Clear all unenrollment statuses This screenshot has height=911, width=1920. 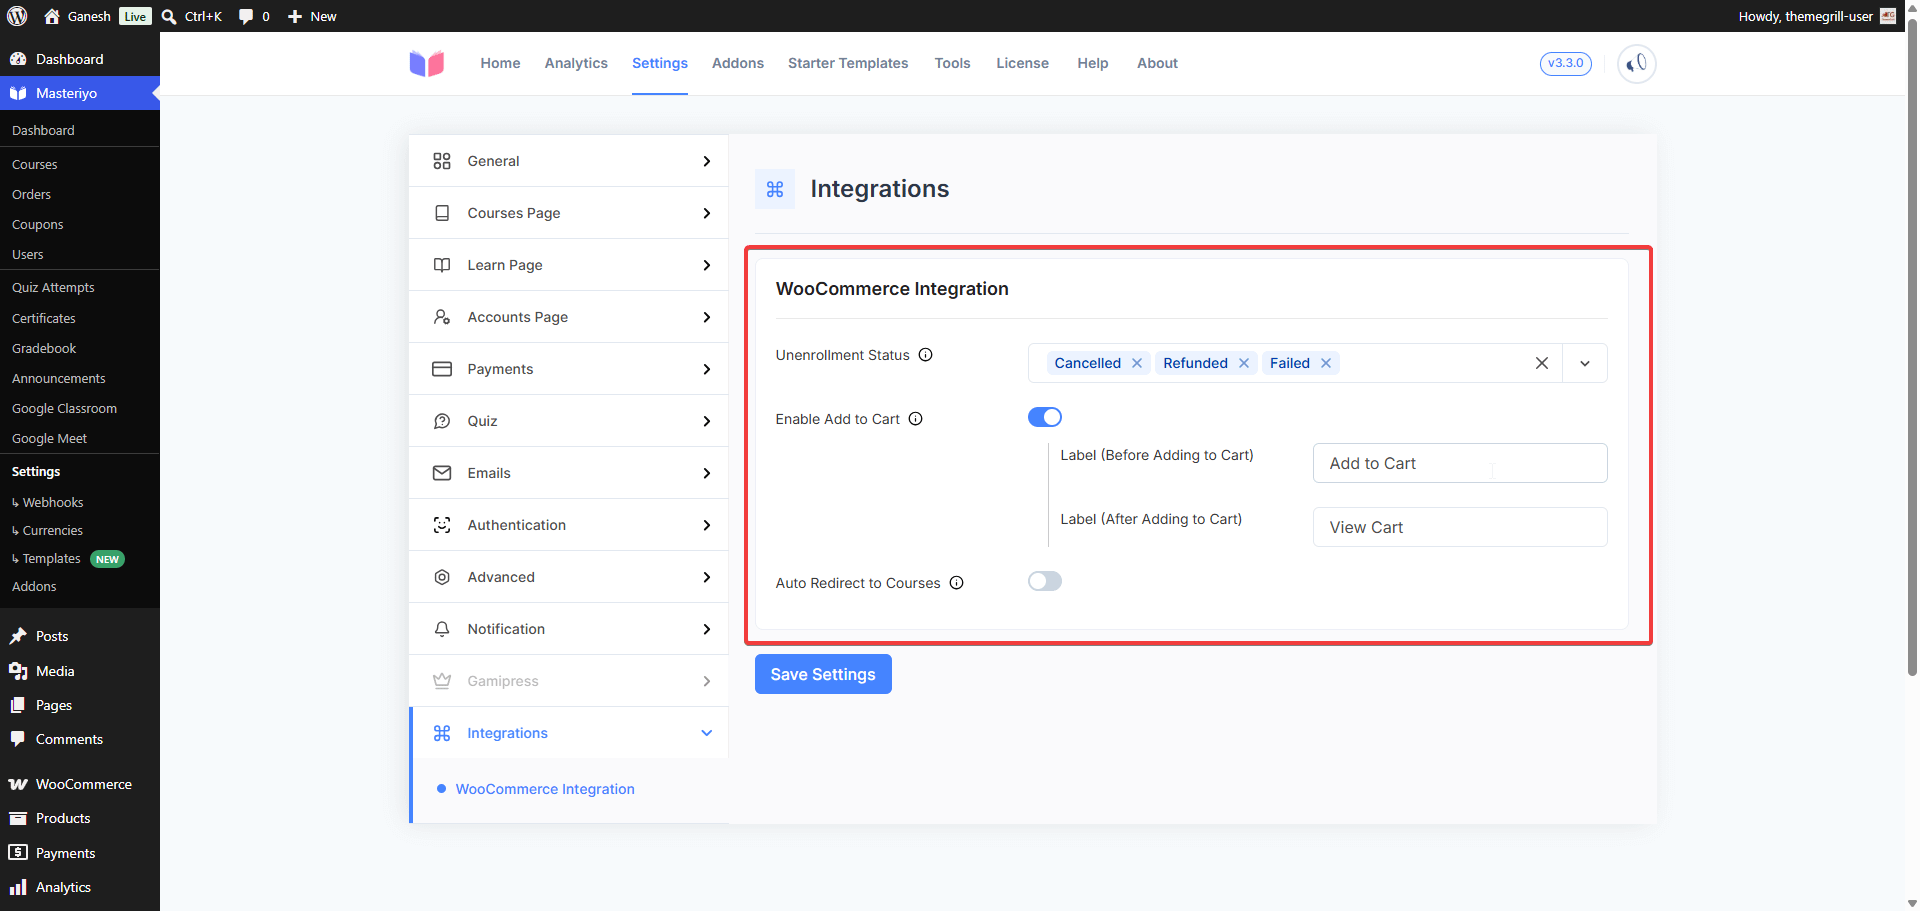(1542, 363)
